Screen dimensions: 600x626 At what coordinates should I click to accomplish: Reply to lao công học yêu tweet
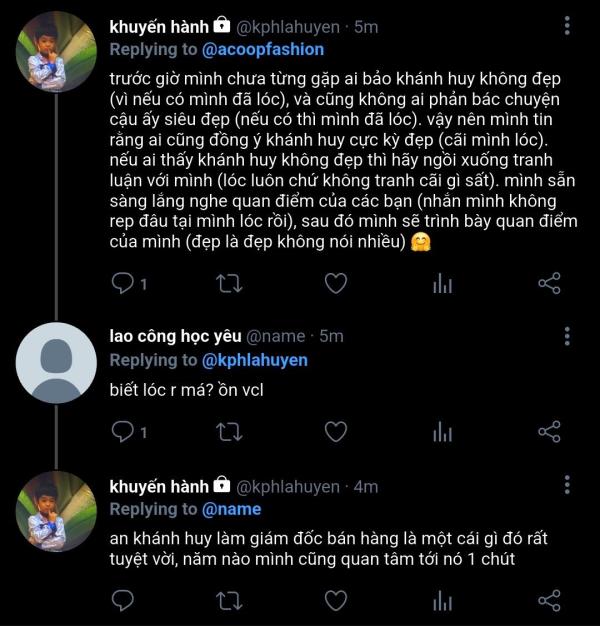123,432
